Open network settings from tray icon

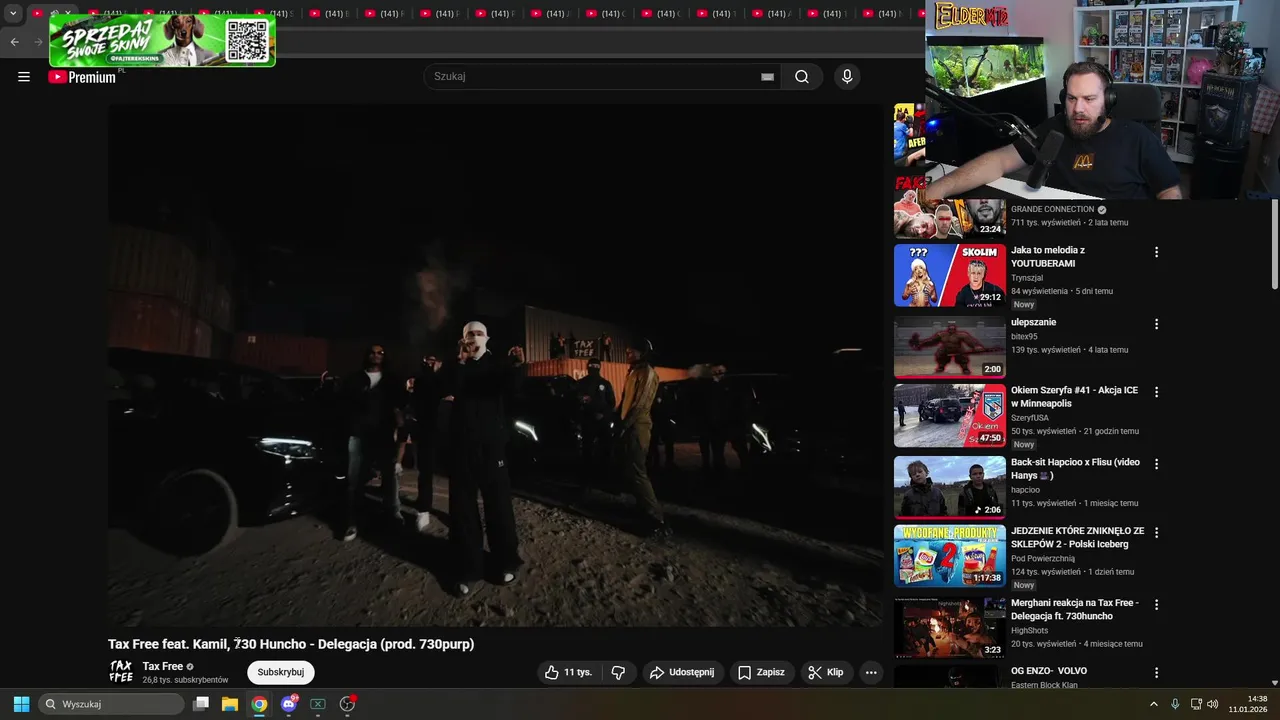tap(1196, 704)
